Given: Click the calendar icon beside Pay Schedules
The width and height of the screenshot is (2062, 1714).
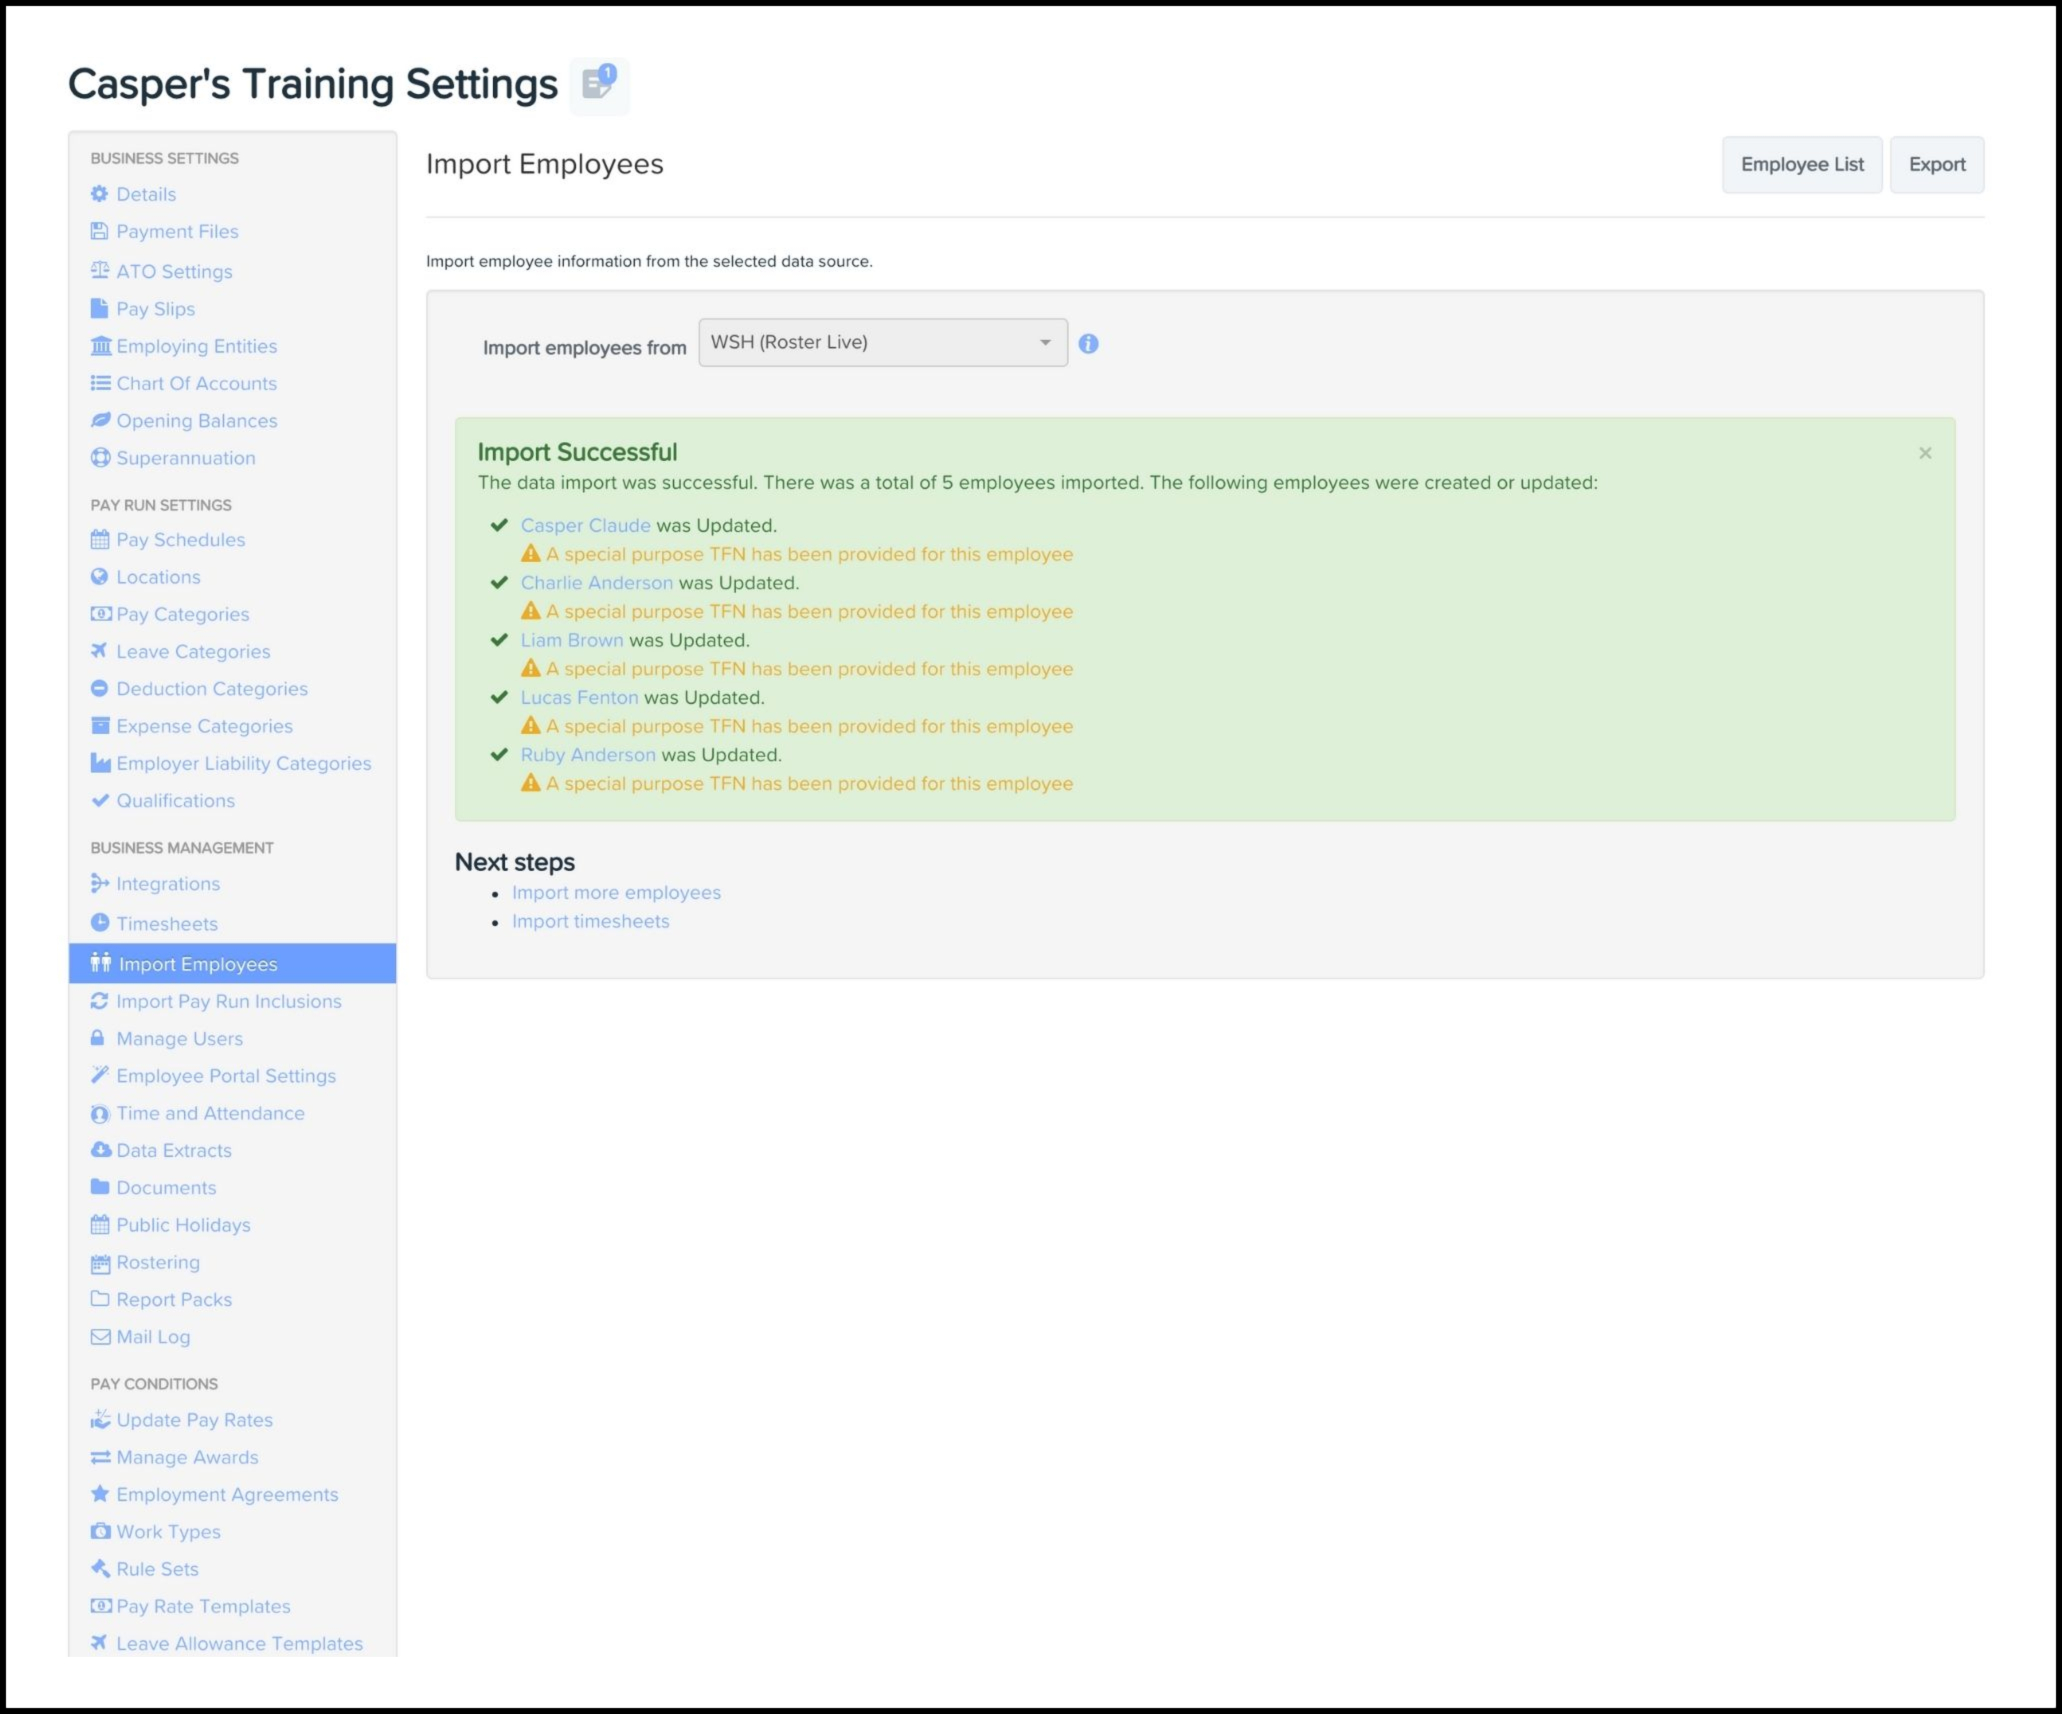Looking at the screenshot, I should coord(99,540).
